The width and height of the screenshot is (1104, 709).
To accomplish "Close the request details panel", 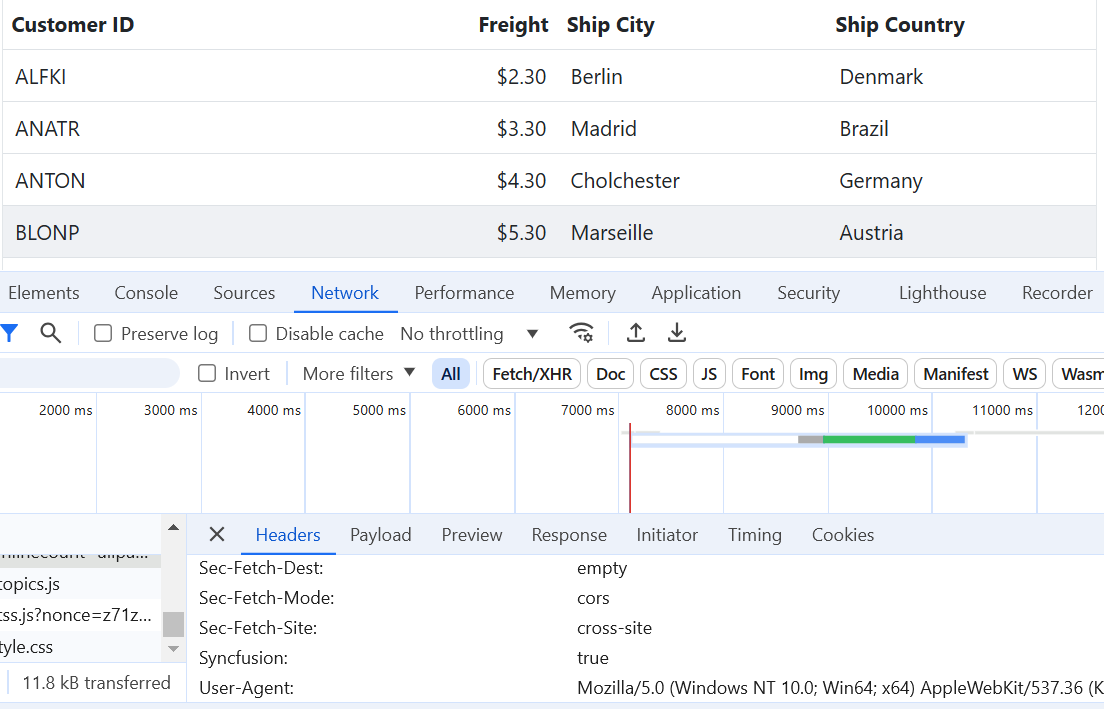I will click(217, 535).
